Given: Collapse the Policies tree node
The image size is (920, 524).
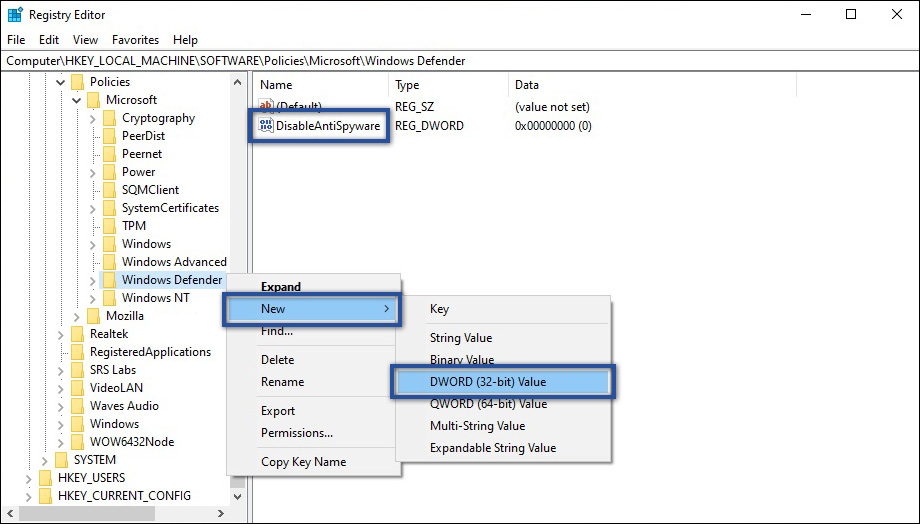Looking at the screenshot, I should click(60, 82).
